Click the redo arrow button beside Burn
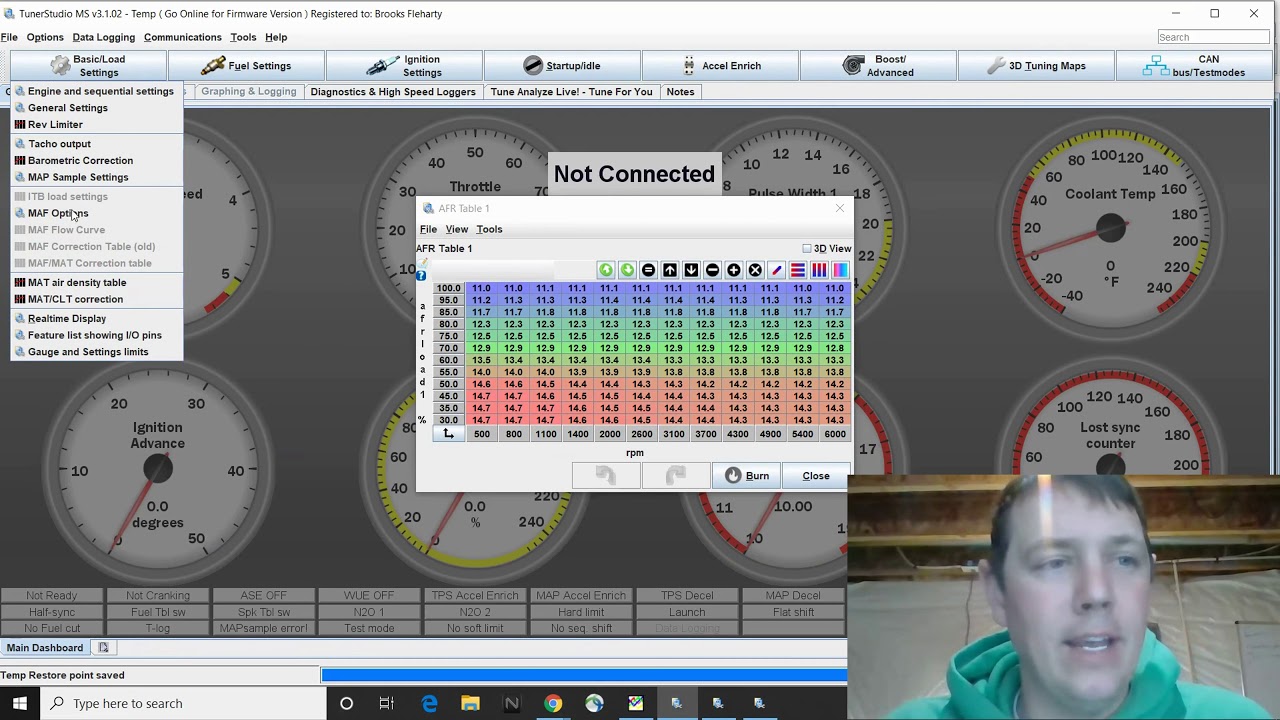 click(675, 476)
